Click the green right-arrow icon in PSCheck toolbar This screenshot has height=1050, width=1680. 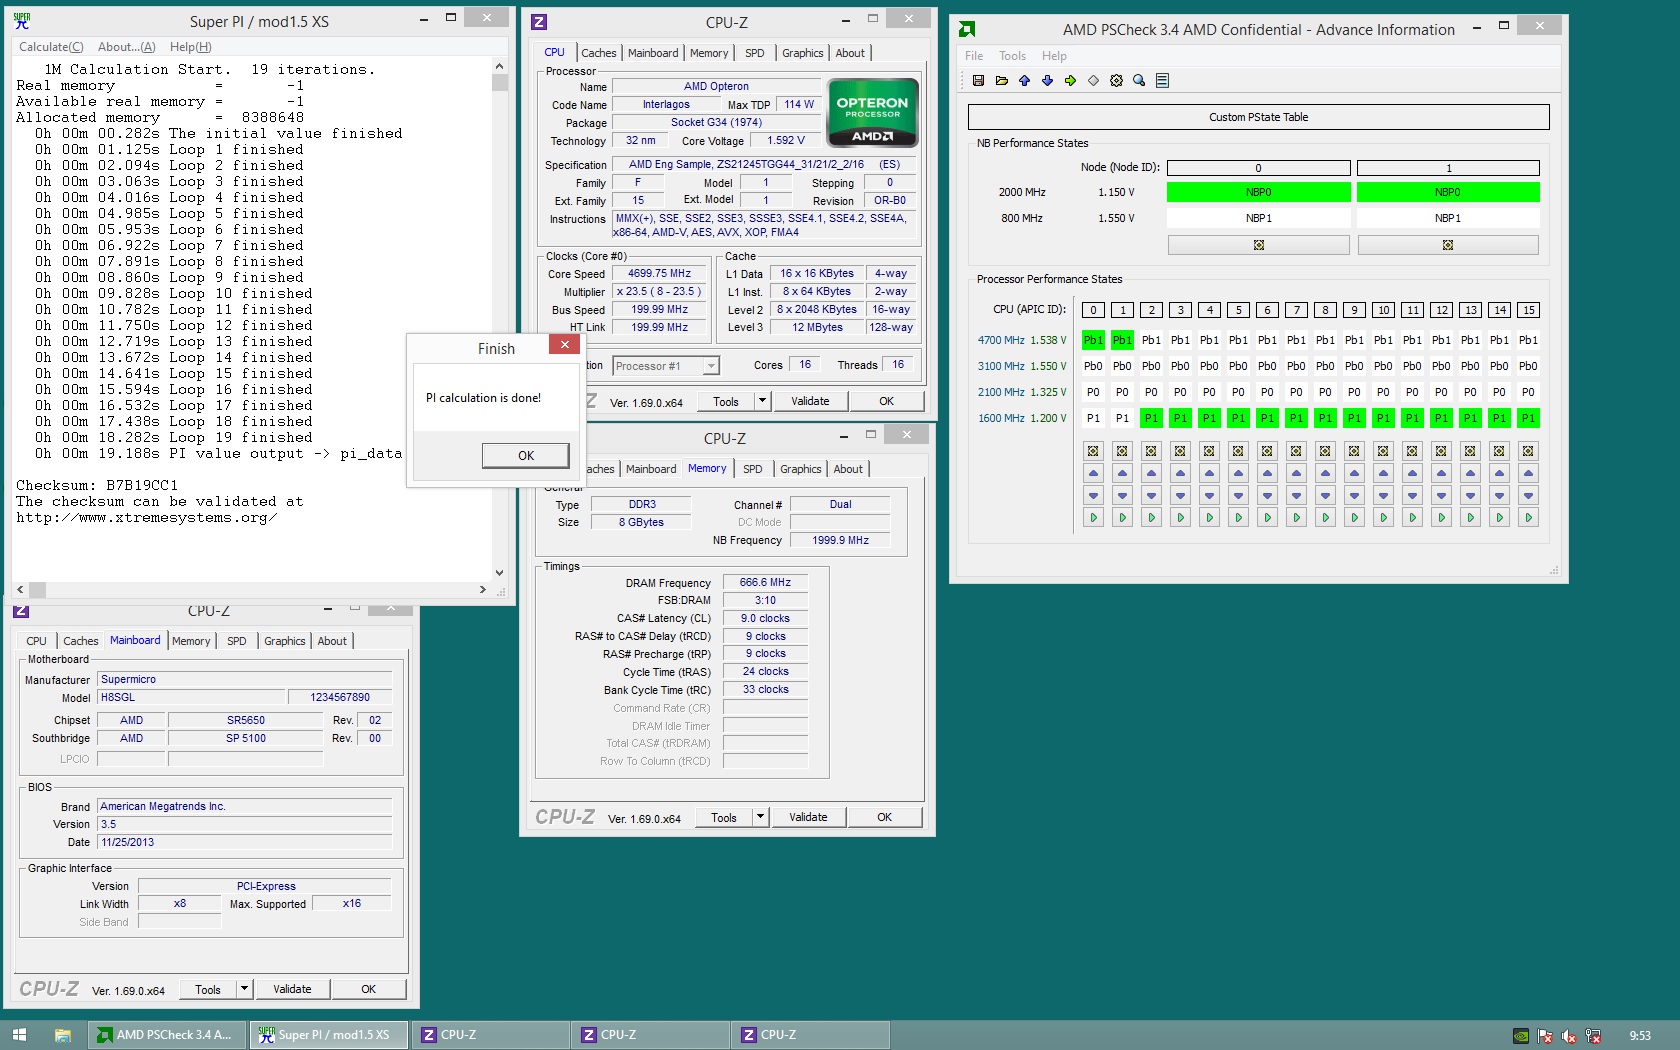pyautogui.click(x=1070, y=81)
